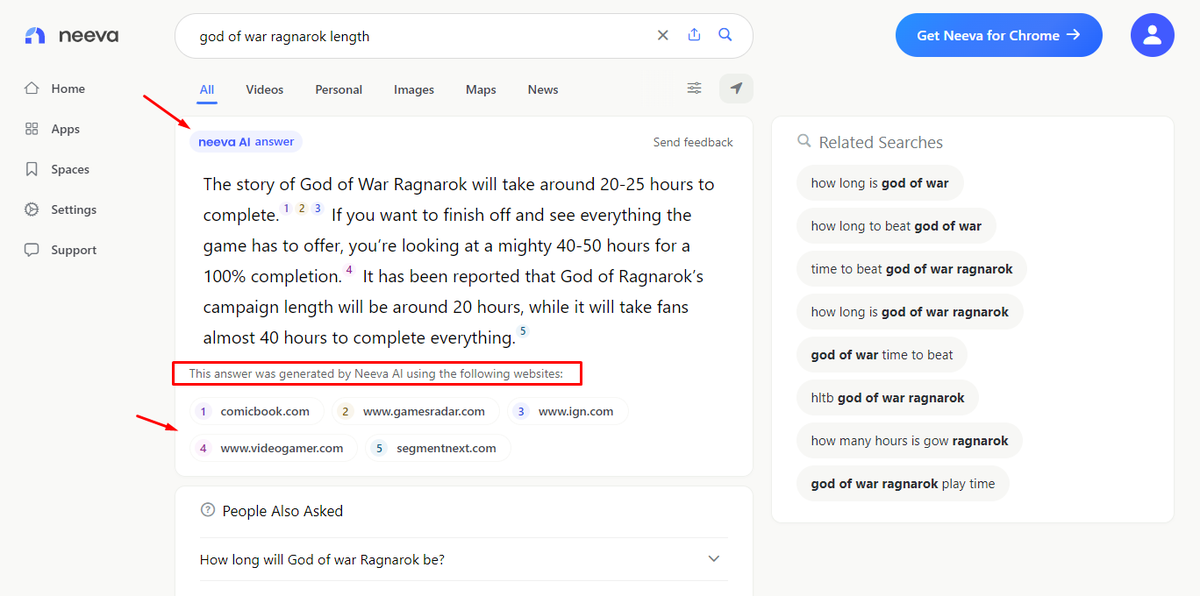This screenshot has height=596, width=1200.
Task: Open source www.videogamer.com
Action: click(273, 448)
